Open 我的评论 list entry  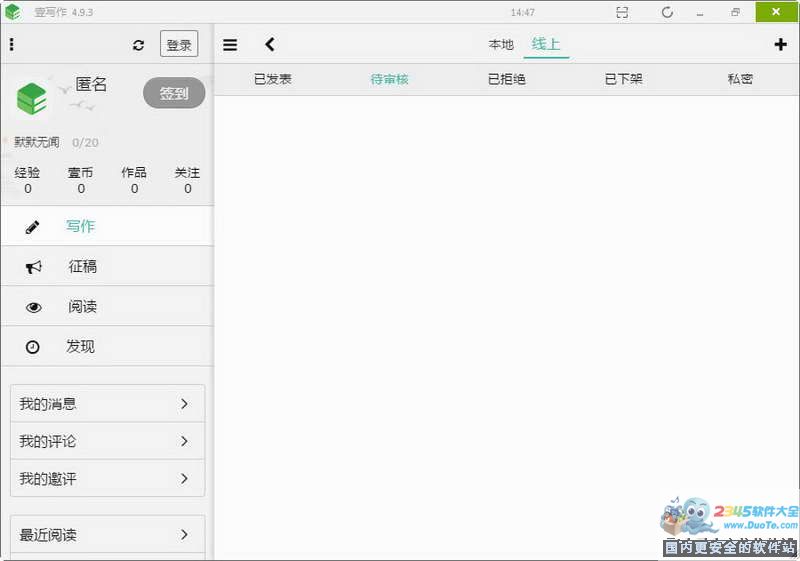pyautogui.click(x=108, y=441)
